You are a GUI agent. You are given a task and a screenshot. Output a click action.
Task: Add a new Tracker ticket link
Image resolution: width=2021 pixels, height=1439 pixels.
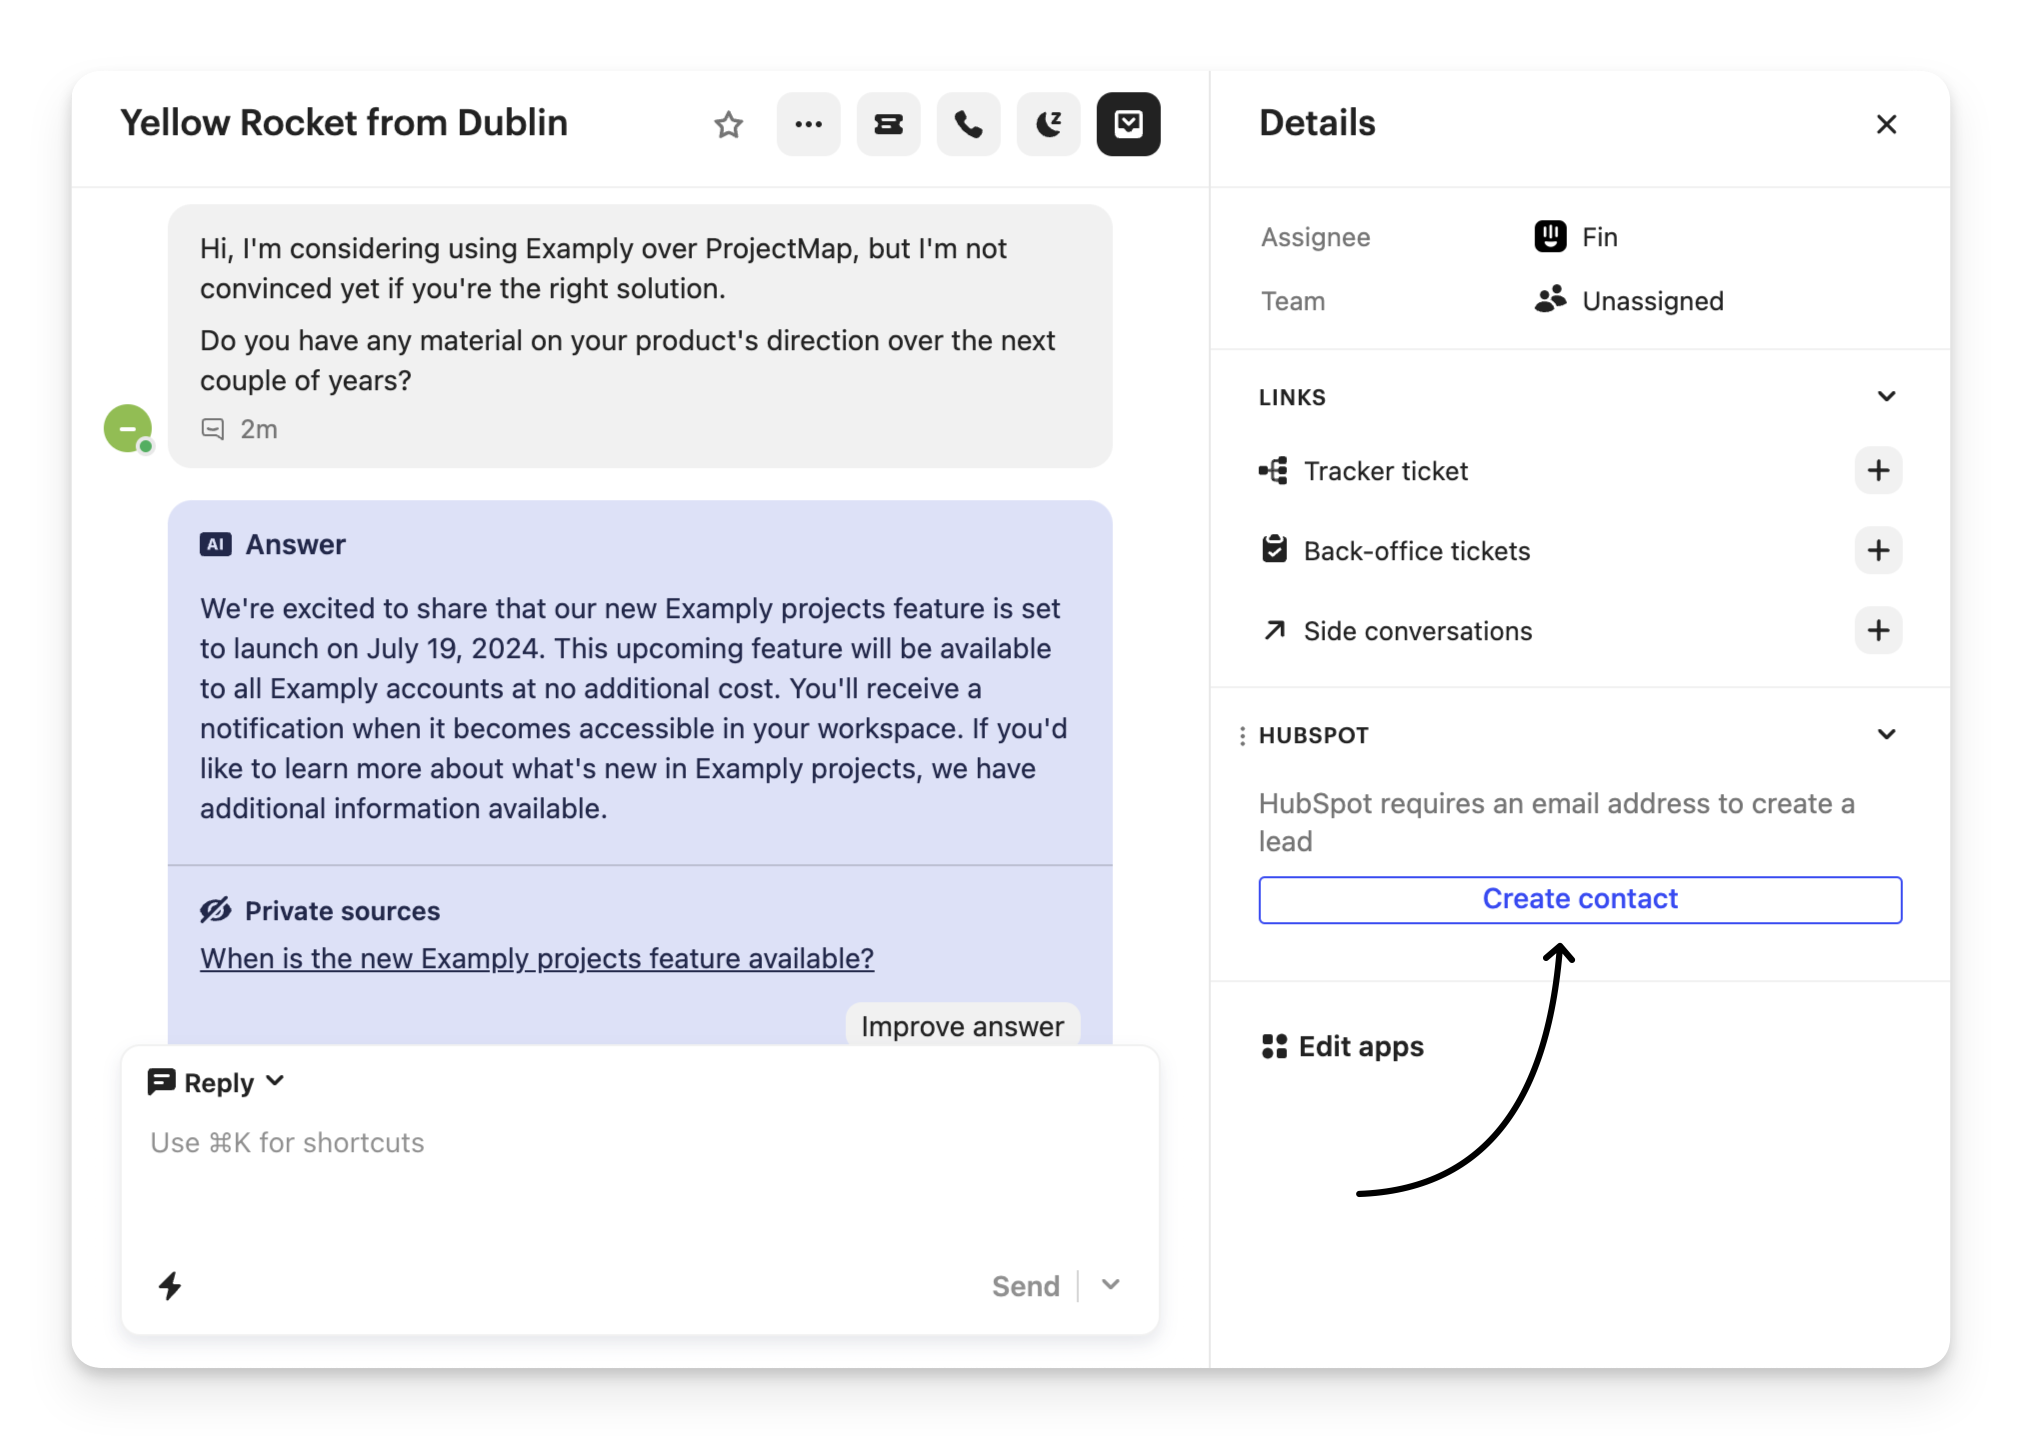tap(1877, 471)
